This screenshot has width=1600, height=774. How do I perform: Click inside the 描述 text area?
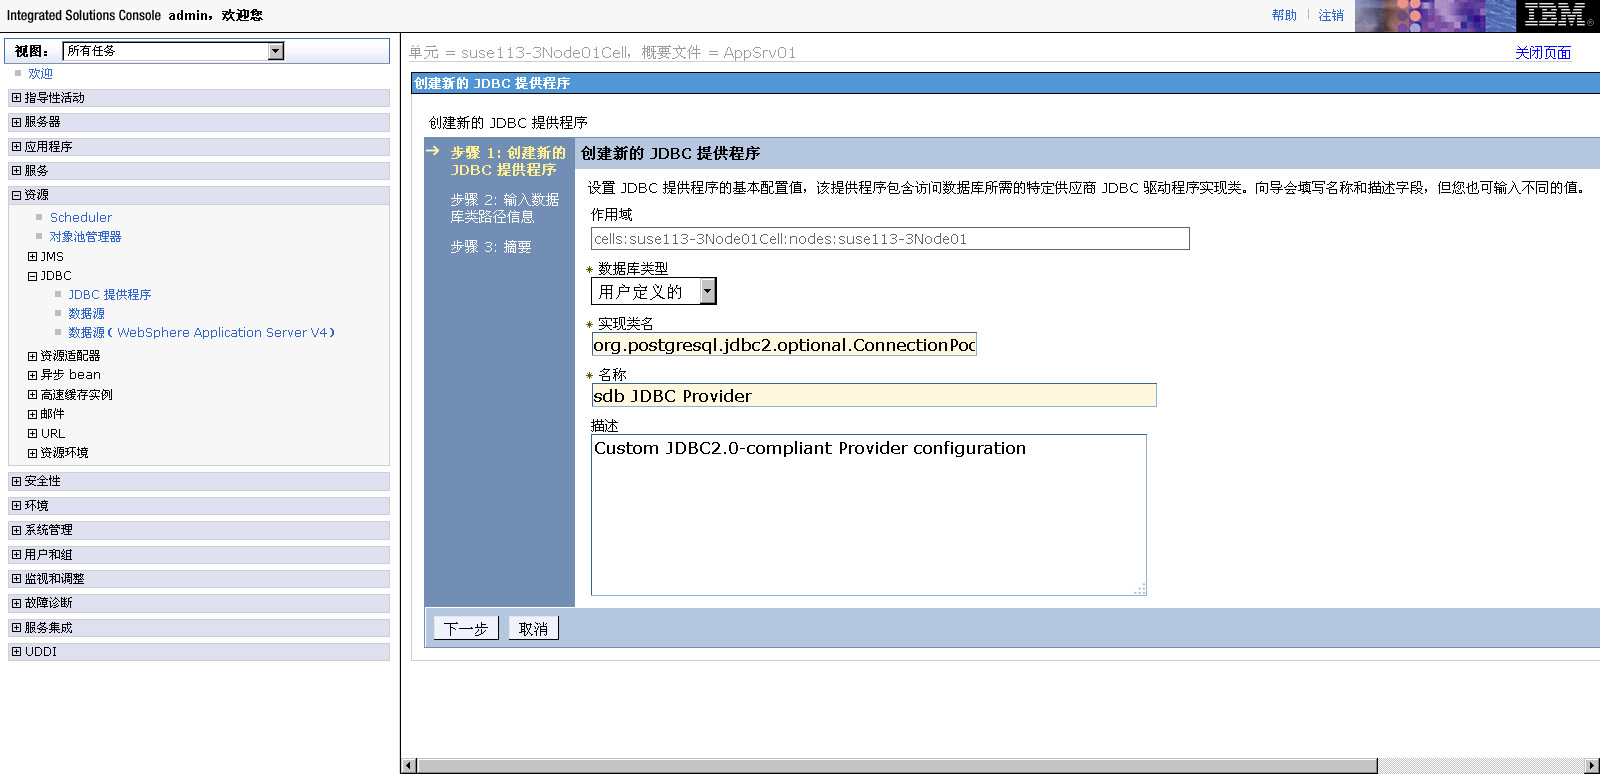(869, 515)
